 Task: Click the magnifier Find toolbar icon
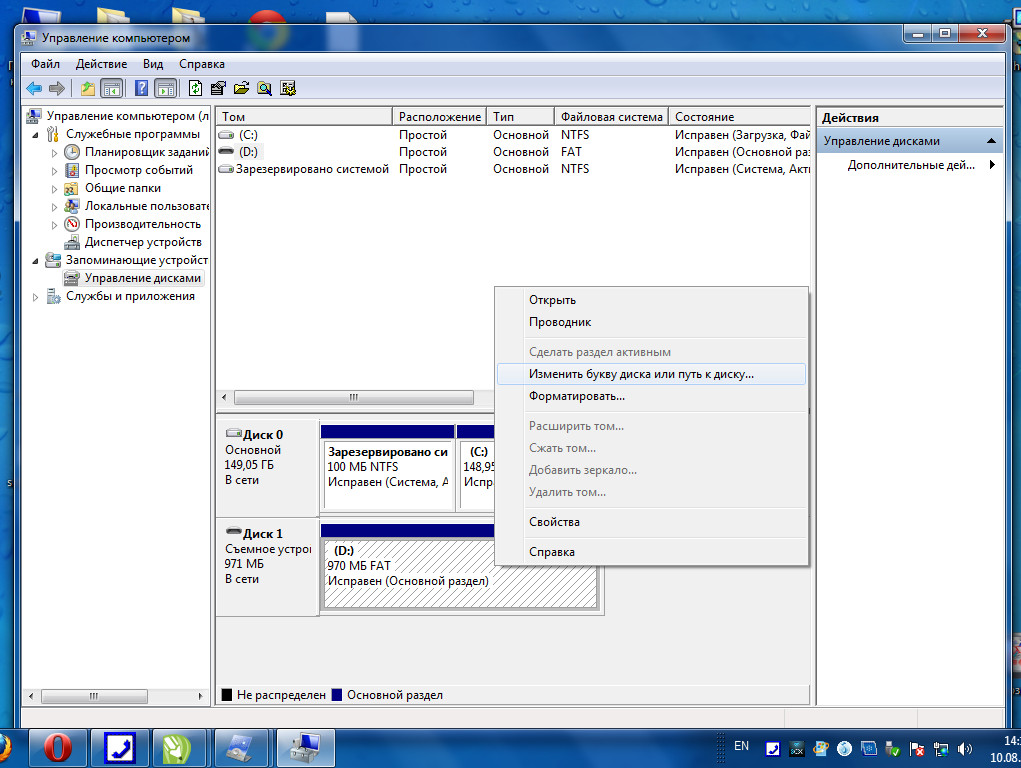click(x=264, y=88)
